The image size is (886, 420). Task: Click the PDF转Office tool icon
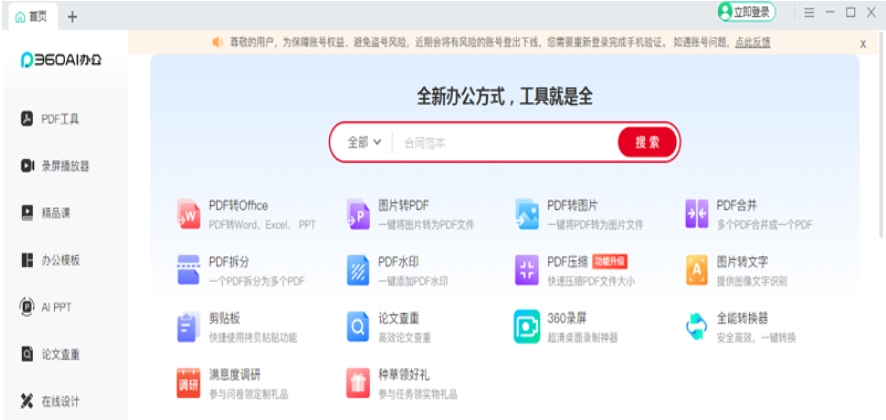[x=189, y=214]
